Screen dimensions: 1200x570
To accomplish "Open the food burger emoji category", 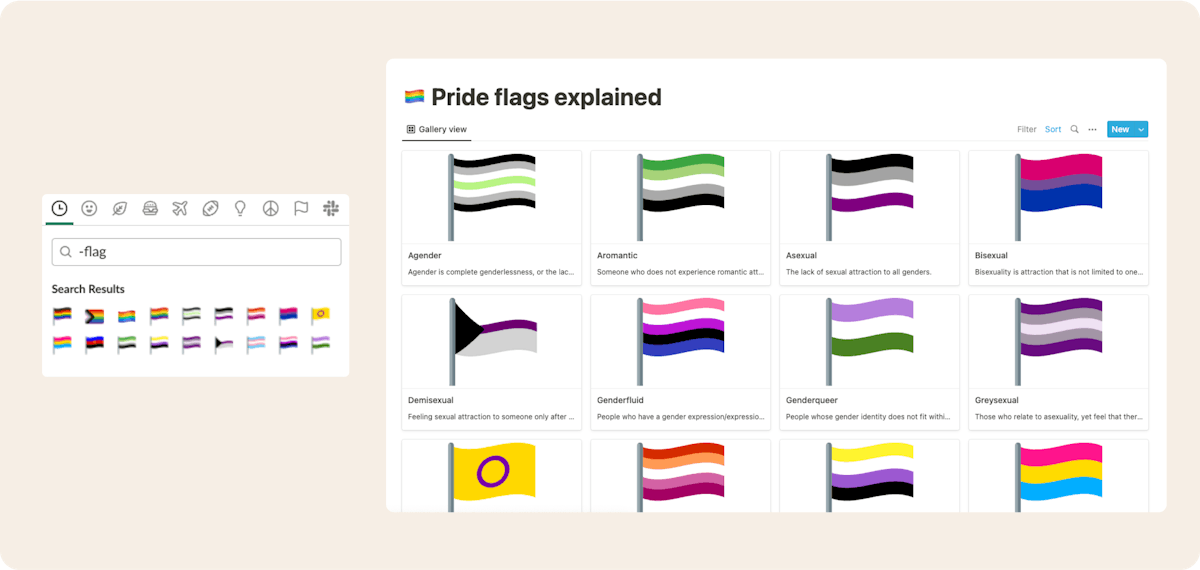I will pyautogui.click(x=150, y=208).
